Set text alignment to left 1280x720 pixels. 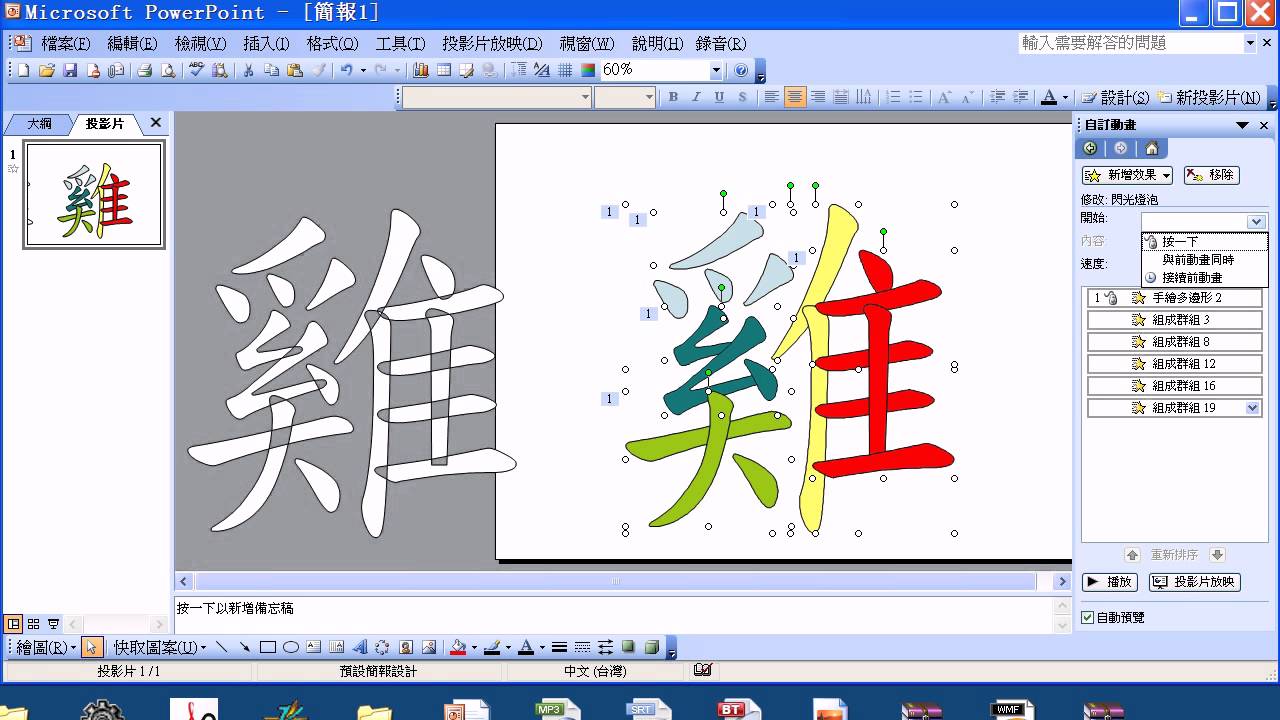[x=771, y=97]
